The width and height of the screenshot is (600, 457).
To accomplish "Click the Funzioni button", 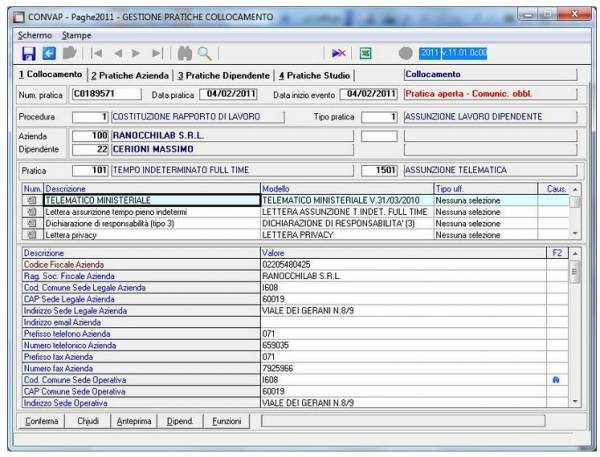I will (227, 421).
